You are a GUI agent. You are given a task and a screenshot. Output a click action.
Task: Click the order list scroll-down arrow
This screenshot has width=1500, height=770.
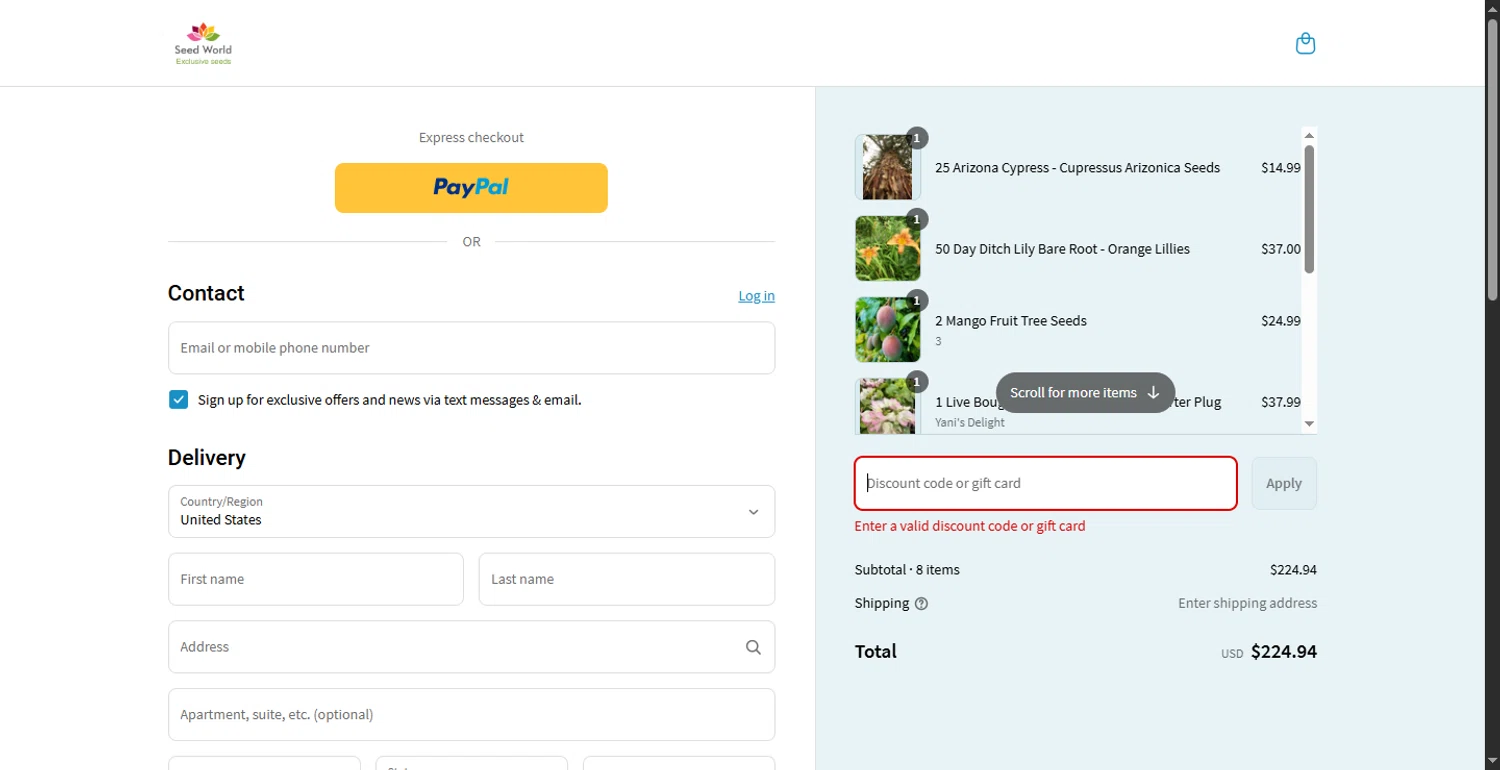pos(1309,424)
